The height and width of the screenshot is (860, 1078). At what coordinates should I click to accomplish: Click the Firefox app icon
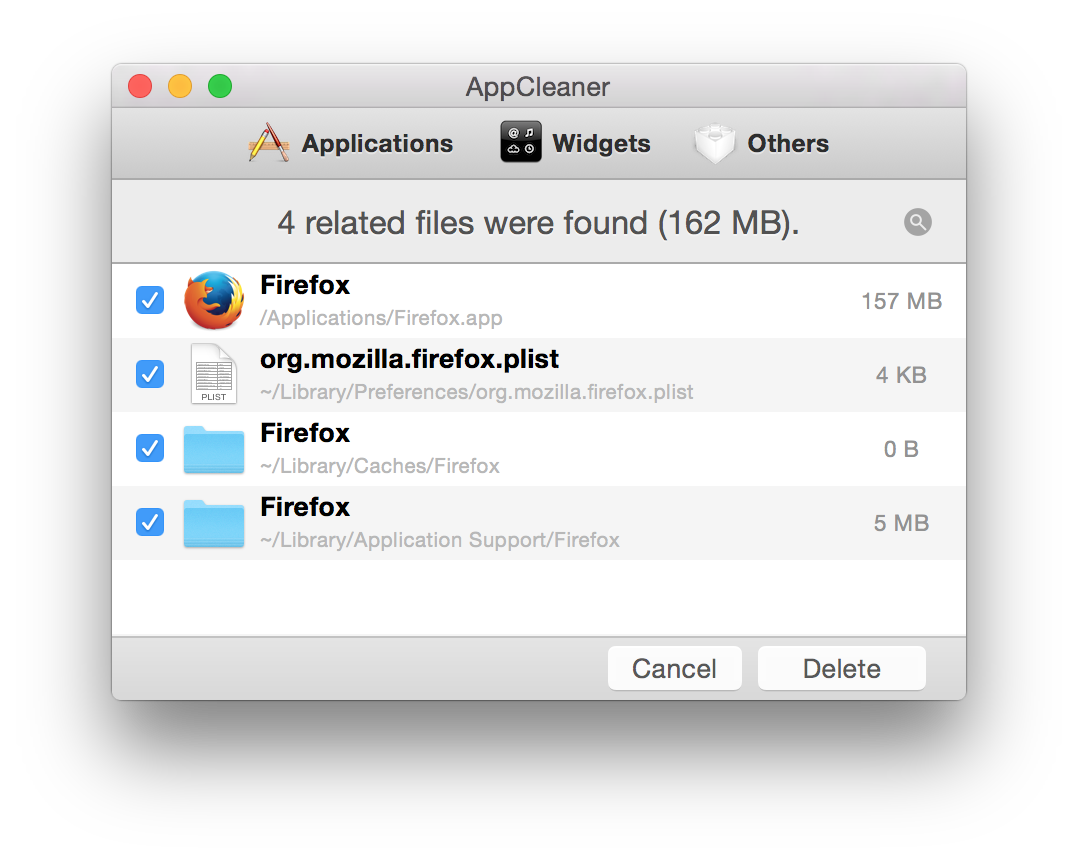[x=214, y=300]
